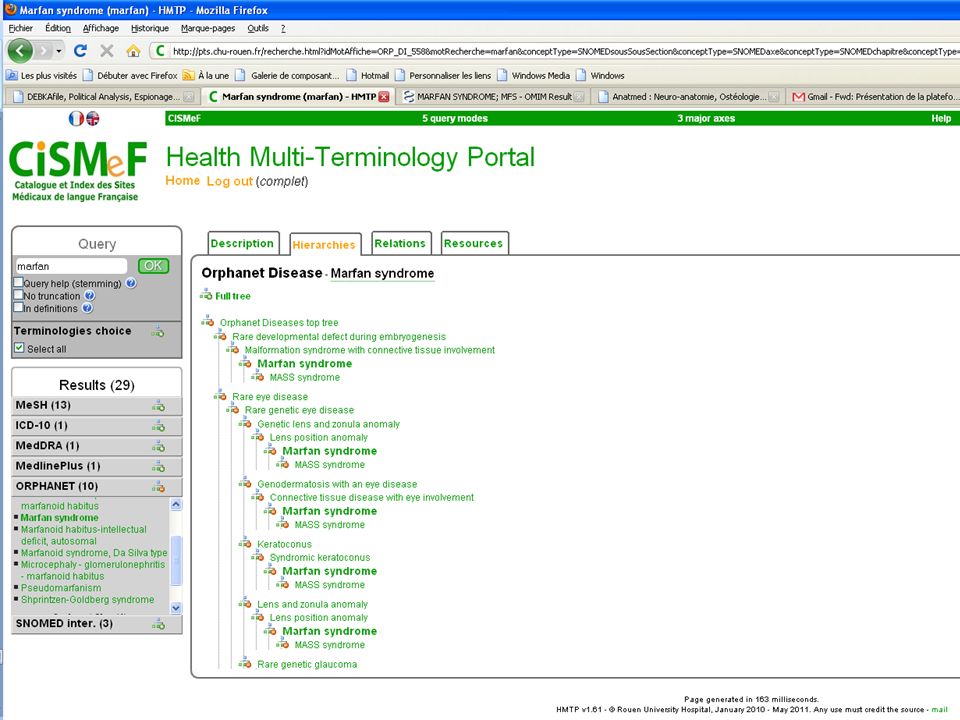Switch language with the British flag icon

92,119
